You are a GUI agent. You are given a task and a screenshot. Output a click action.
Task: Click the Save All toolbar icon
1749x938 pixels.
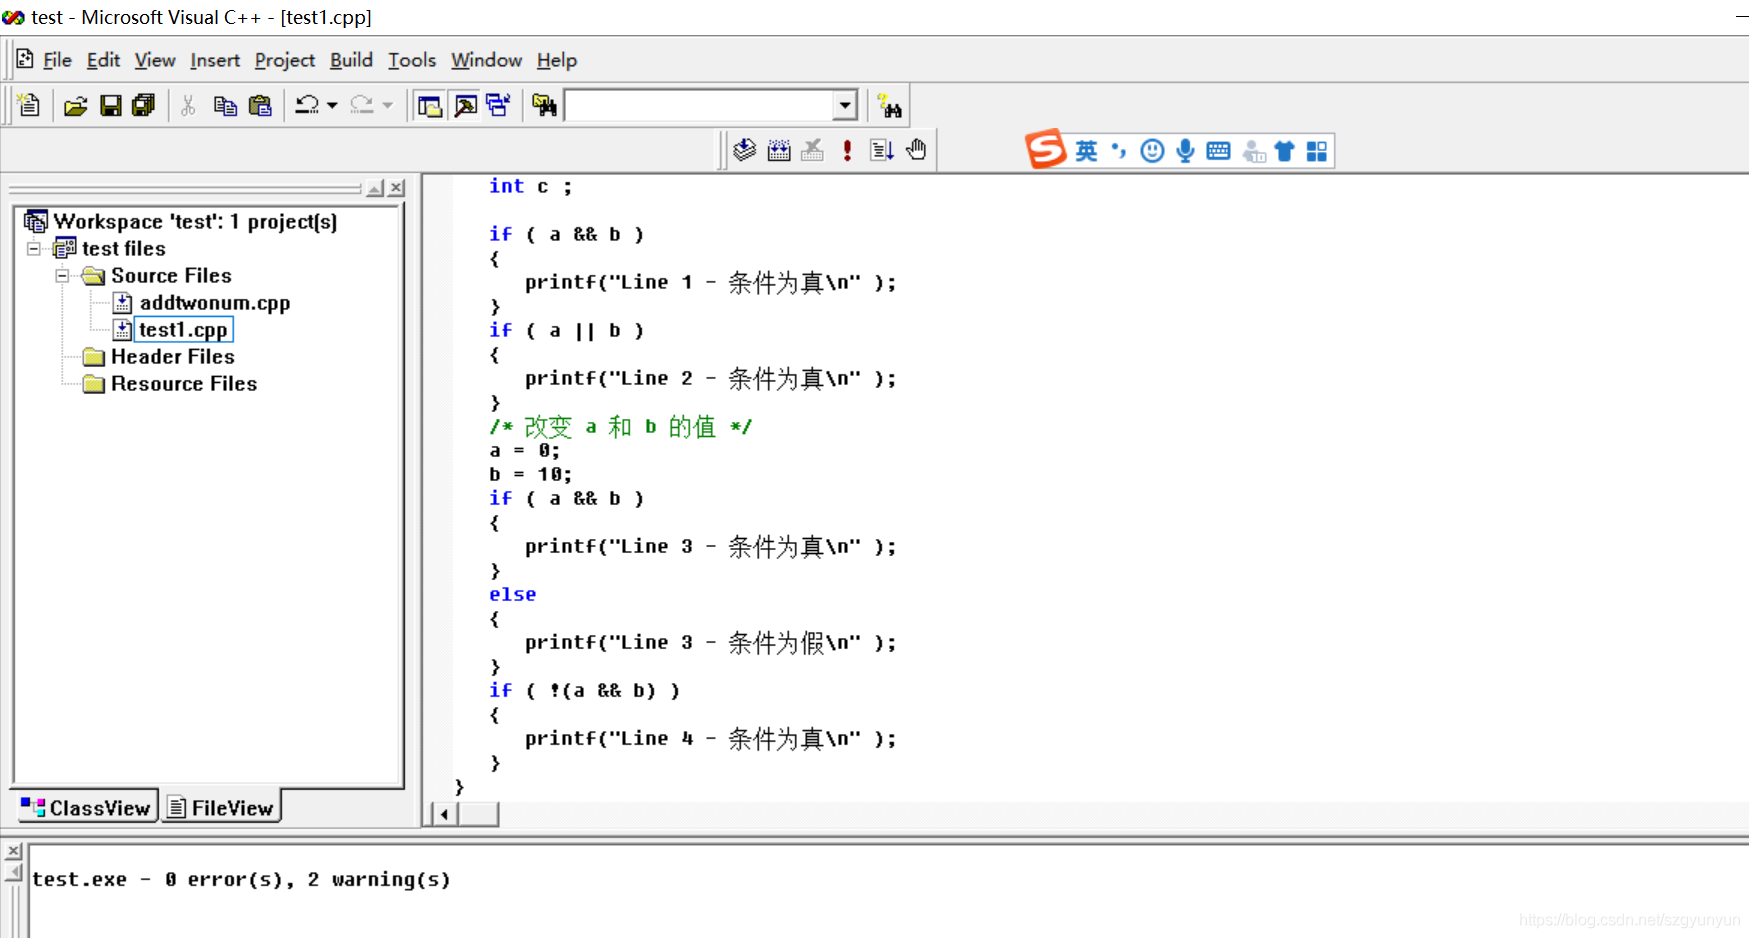[x=144, y=105]
